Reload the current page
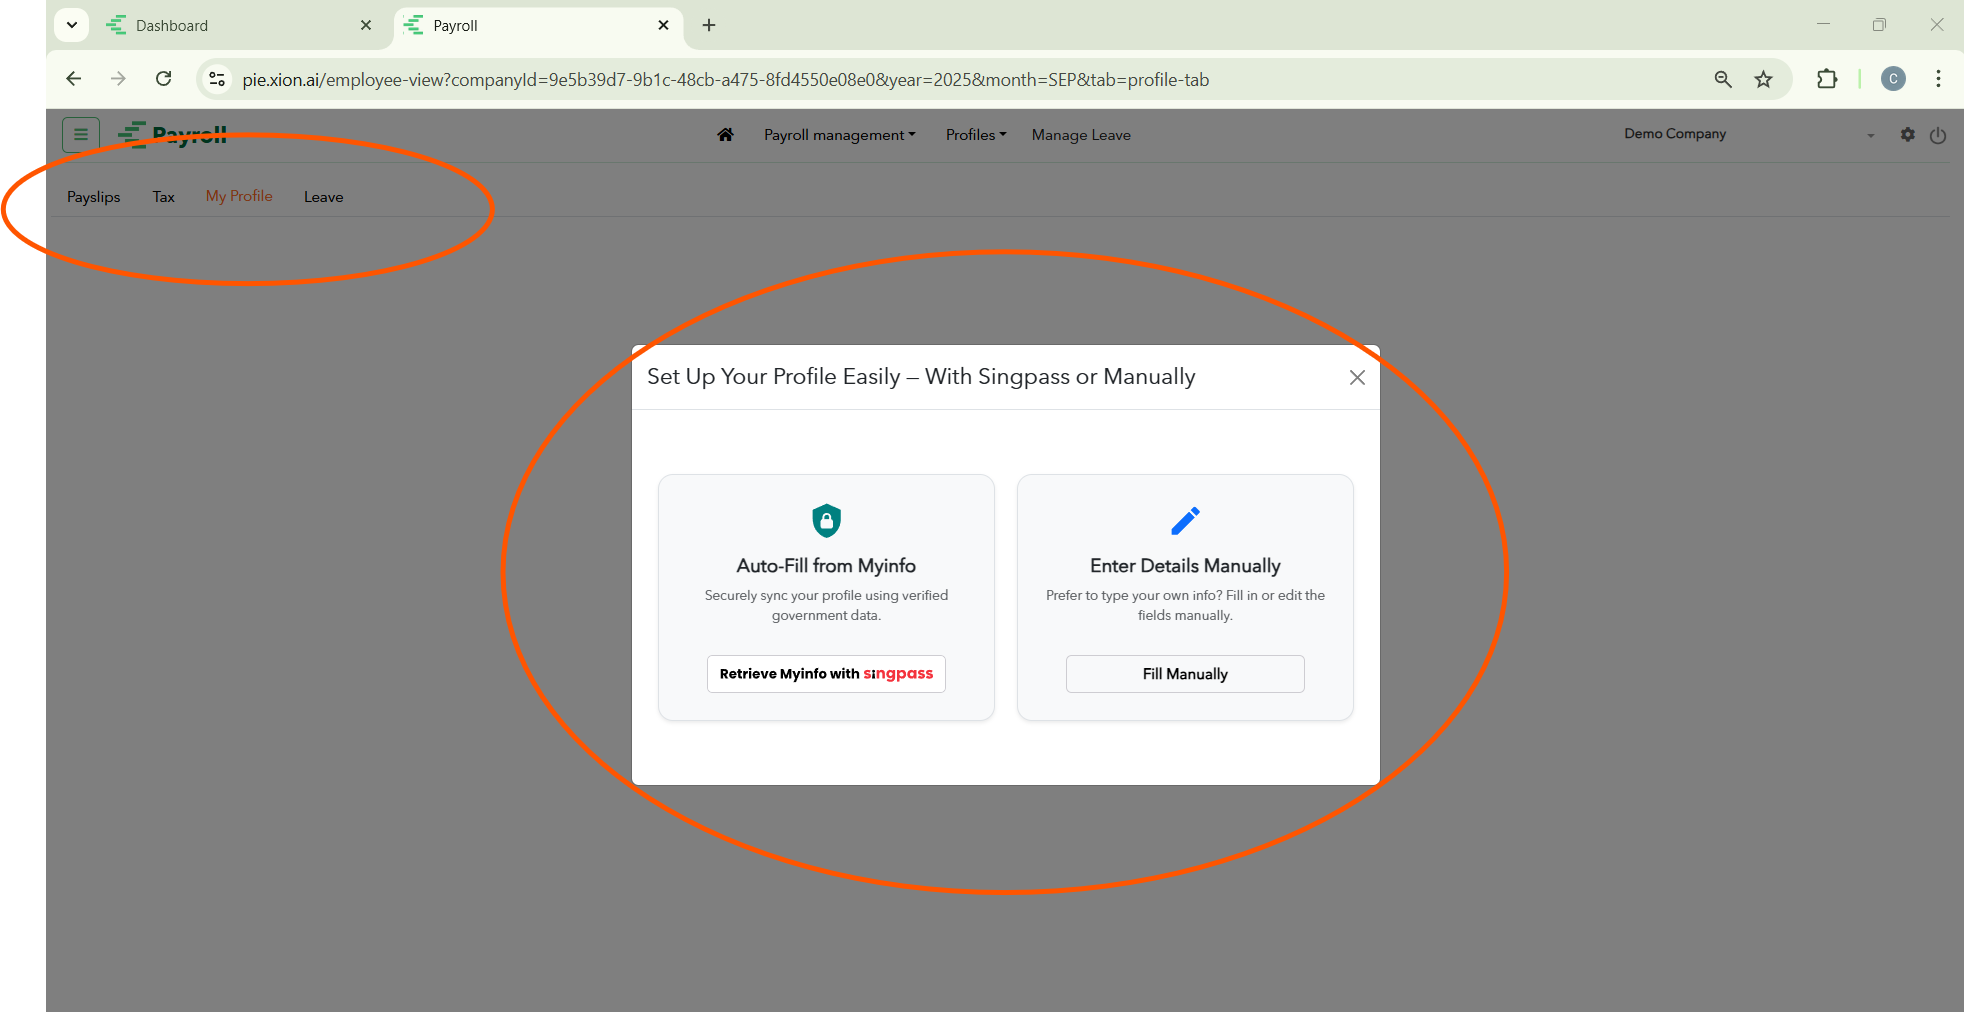1964x1012 pixels. [x=164, y=79]
